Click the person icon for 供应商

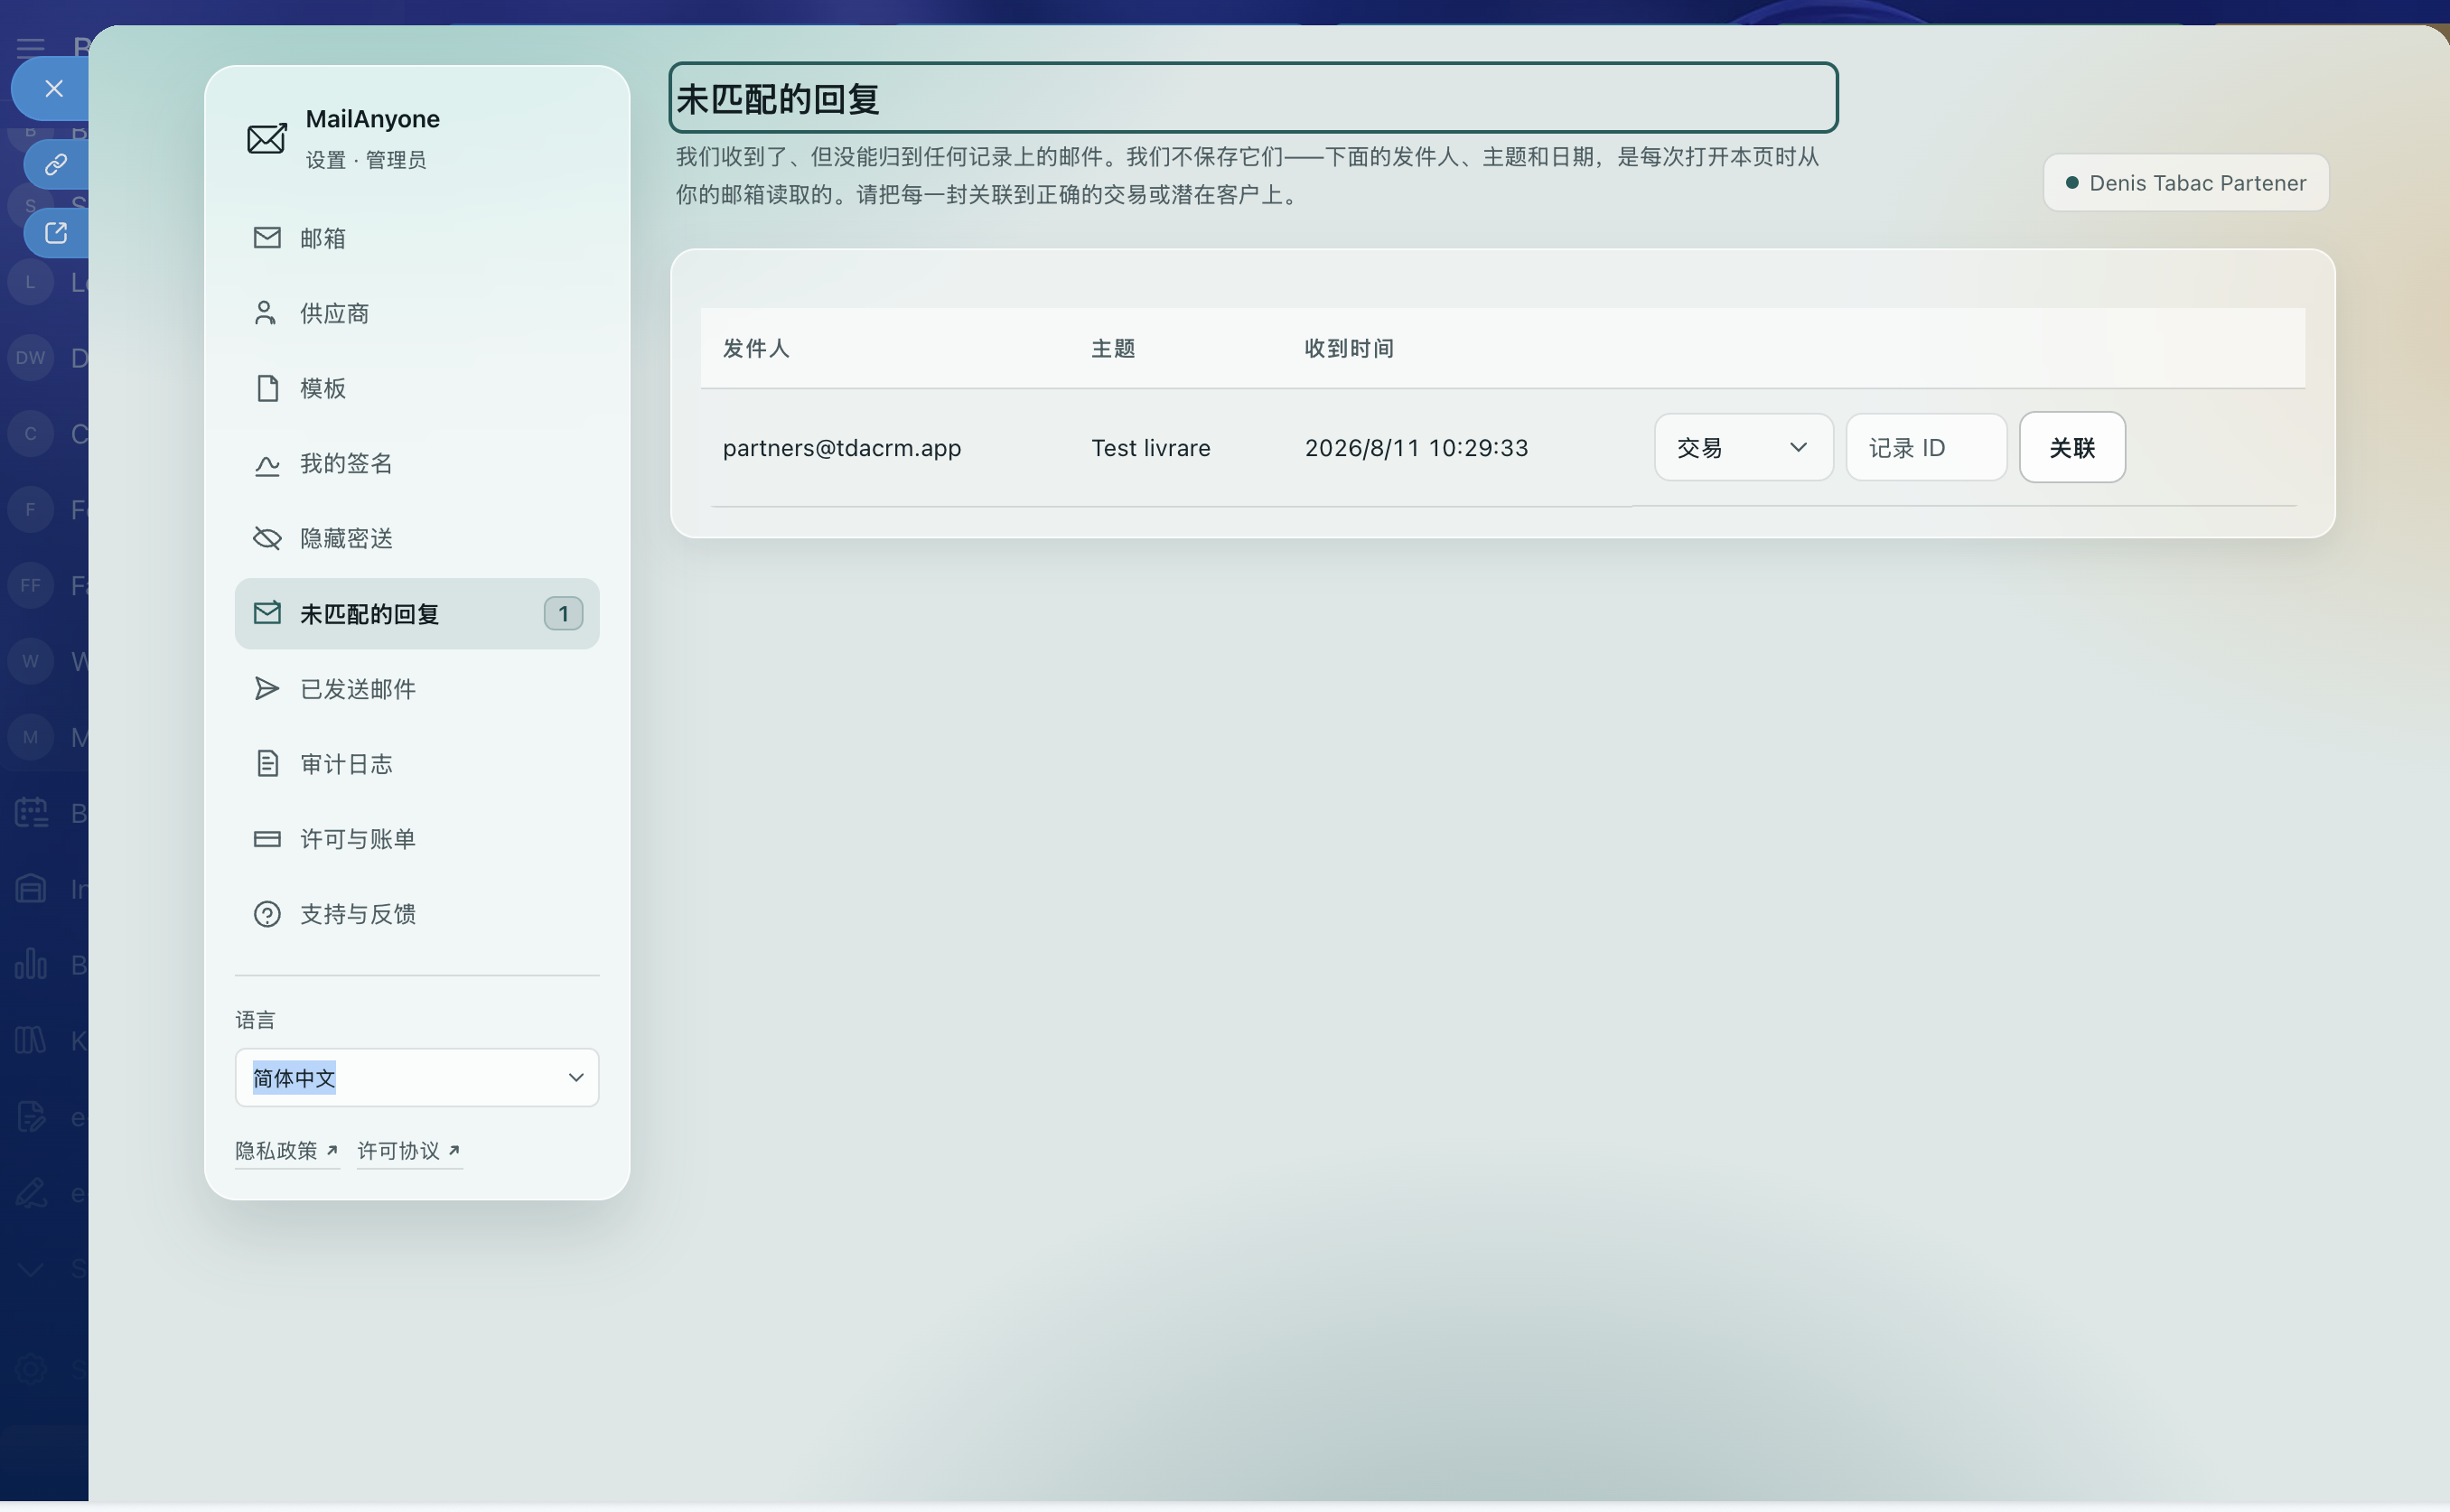coord(266,313)
